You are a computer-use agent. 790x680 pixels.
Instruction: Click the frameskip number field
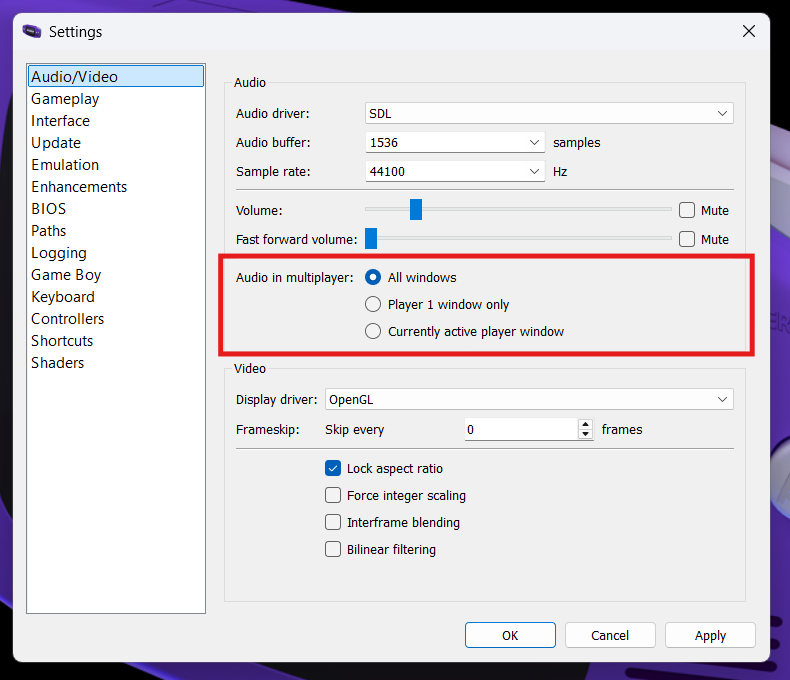click(x=521, y=430)
